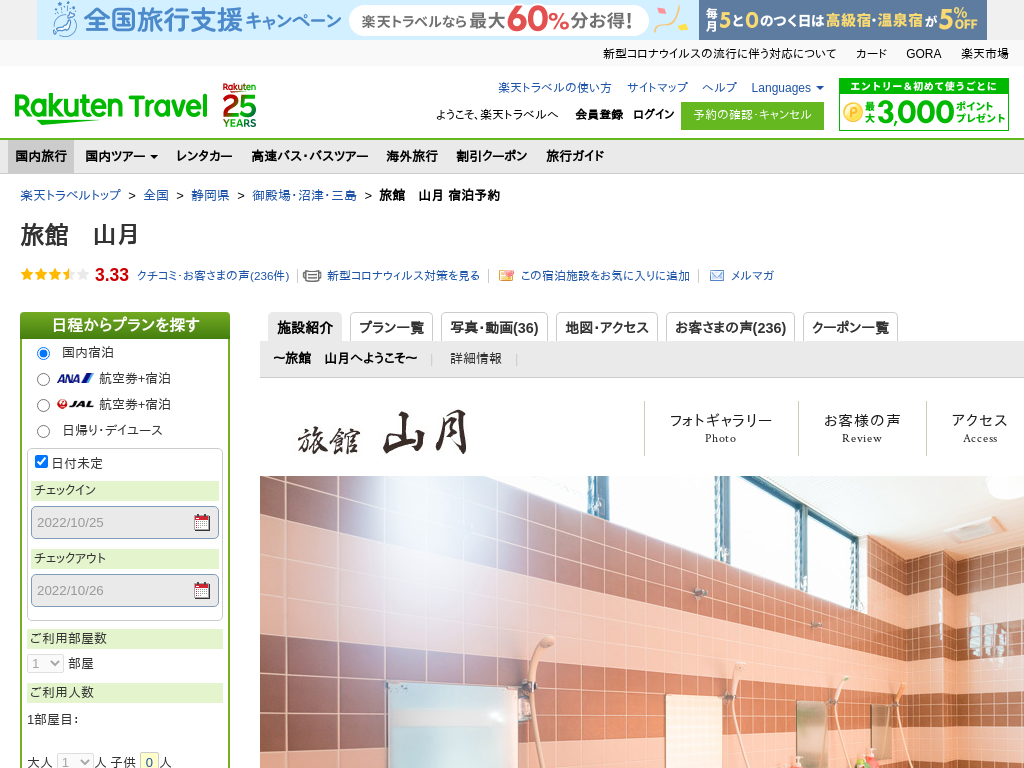Image resolution: width=1024 pixels, height=768 pixels.
Task: Open the Languages dropdown
Action: [787, 88]
